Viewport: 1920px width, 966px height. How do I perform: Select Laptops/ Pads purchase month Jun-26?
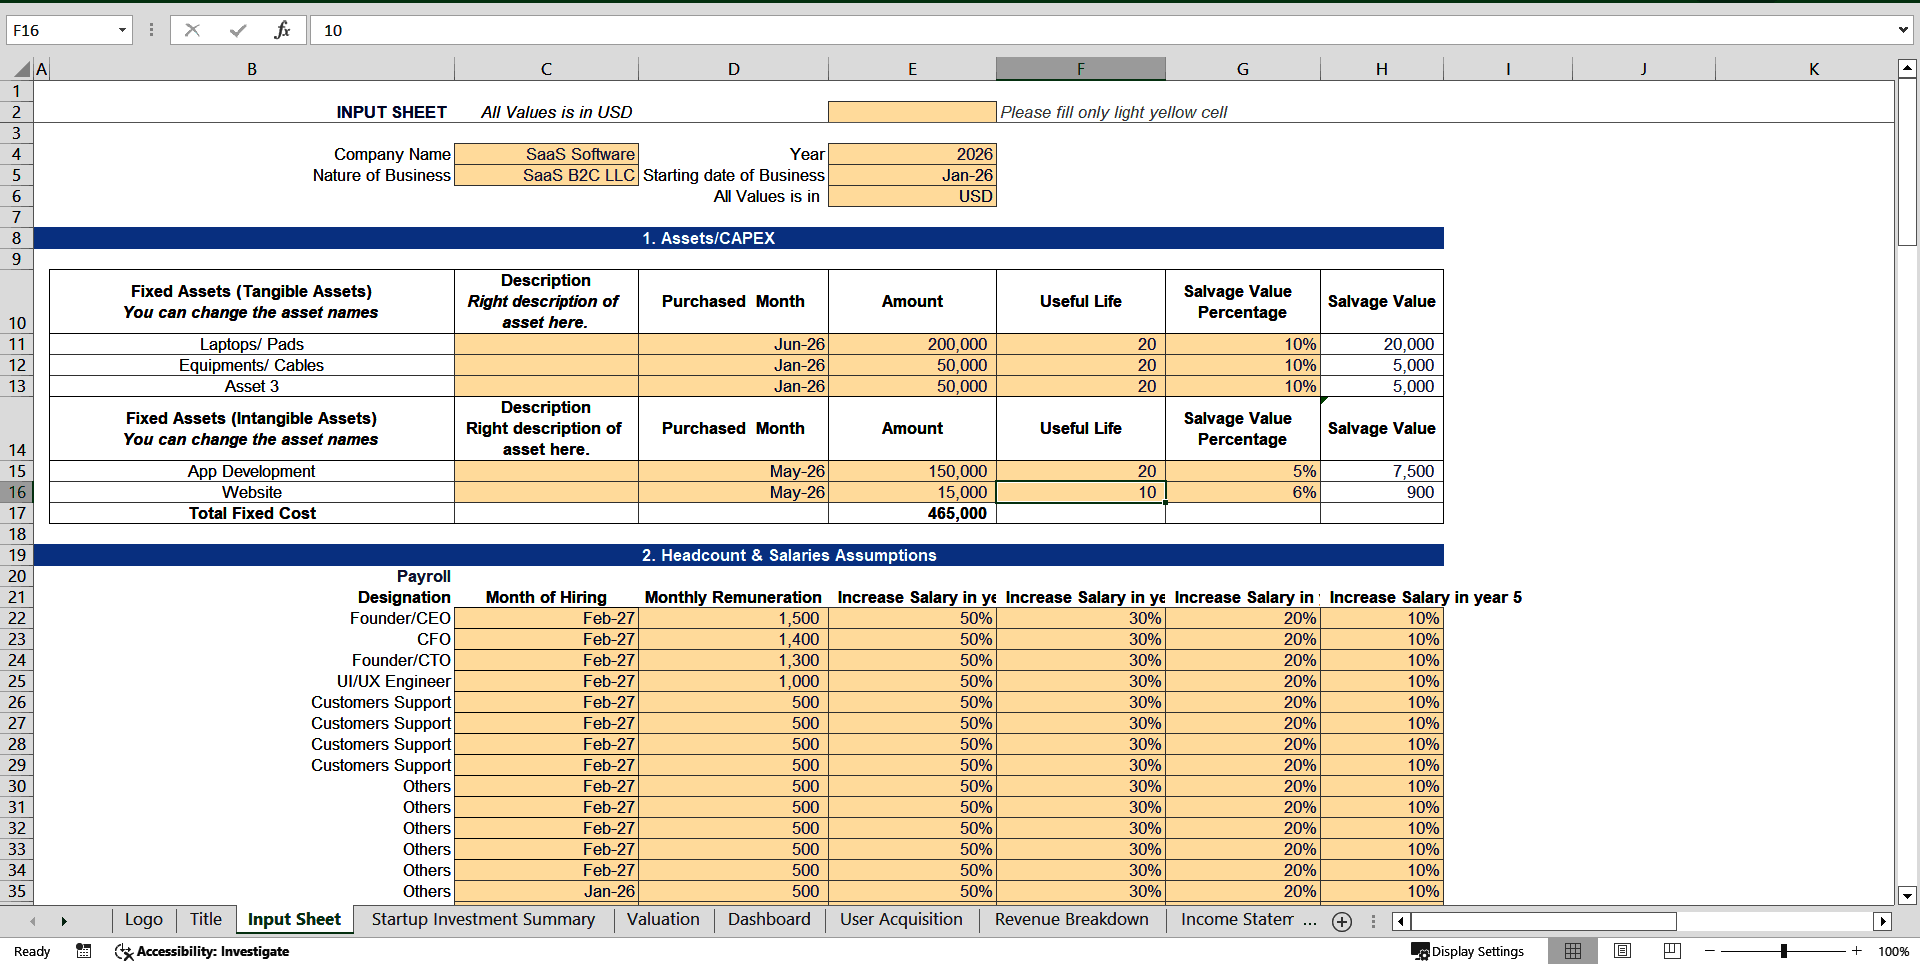pos(733,344)
